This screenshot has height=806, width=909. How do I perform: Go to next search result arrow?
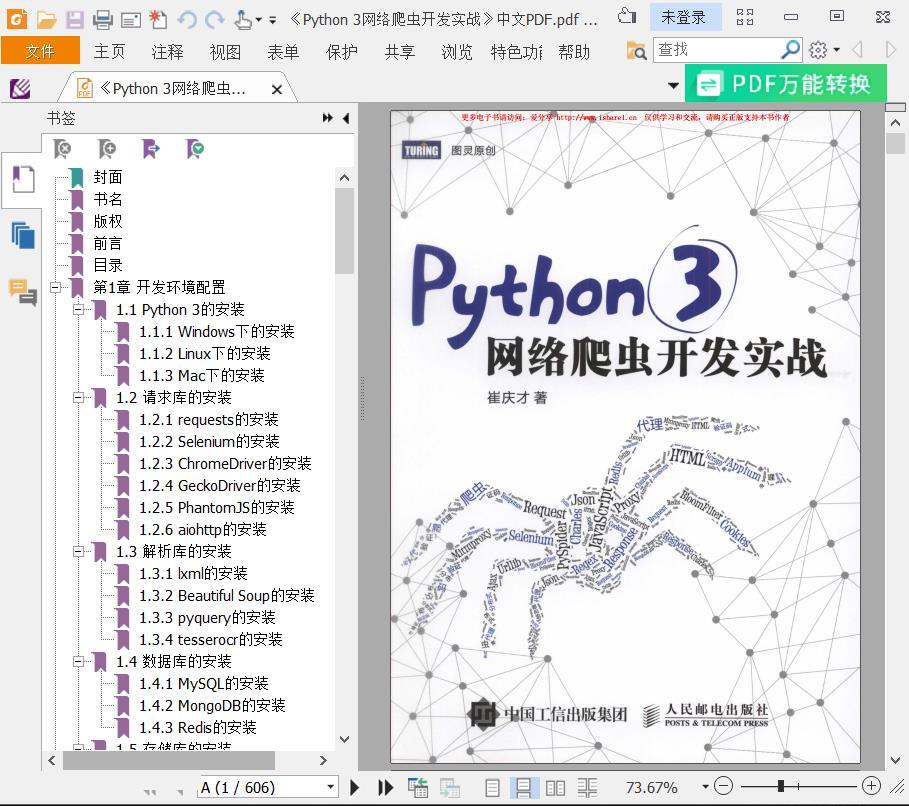point(891,50)
